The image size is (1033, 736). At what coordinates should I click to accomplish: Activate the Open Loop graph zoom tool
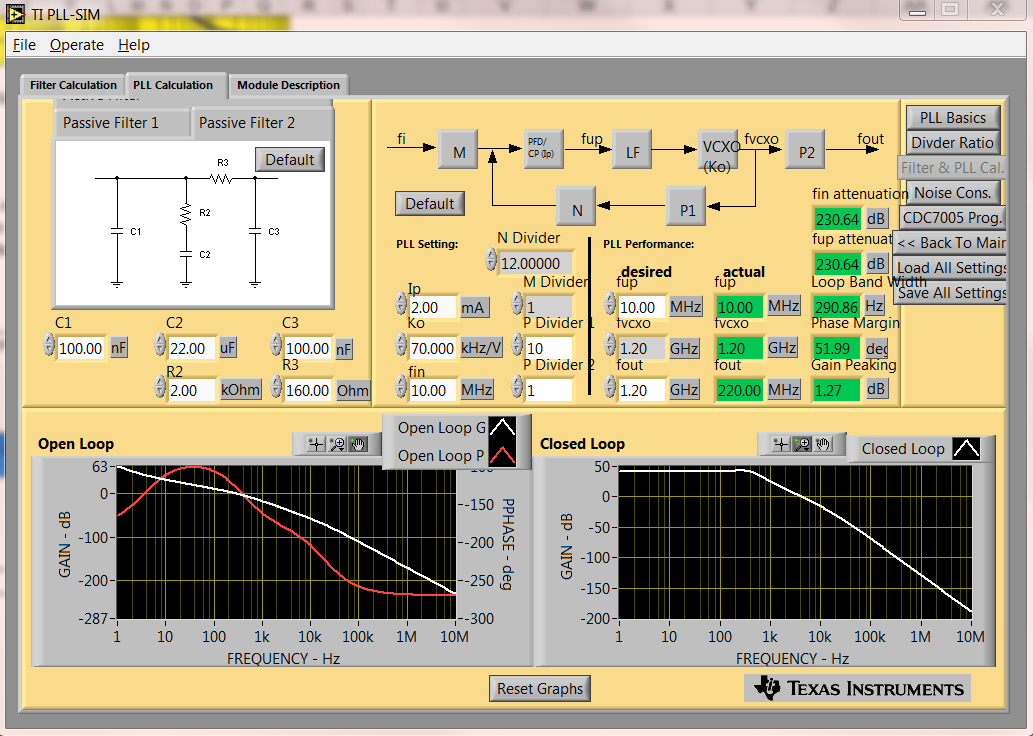[x=337, y=445]
